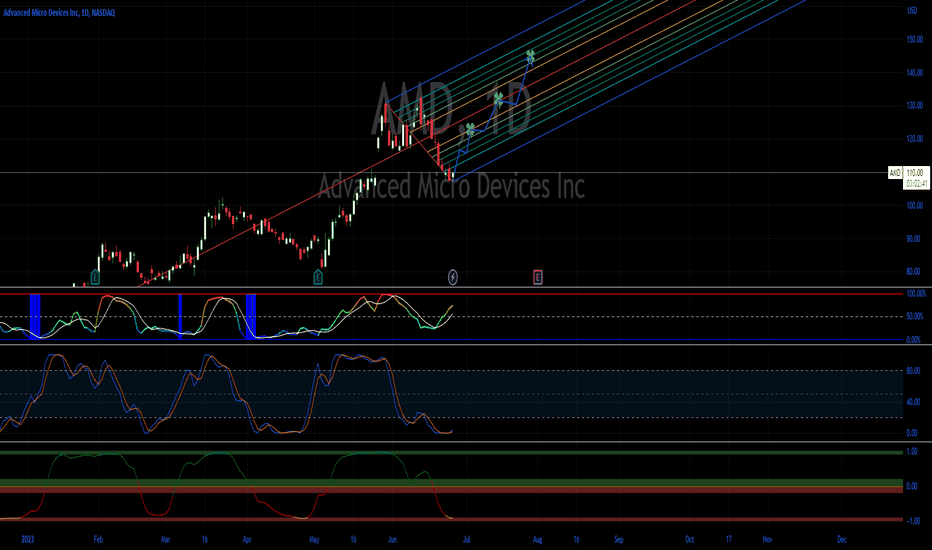Click the May label on time axis
932x550 pixels.
coord(314,539)
